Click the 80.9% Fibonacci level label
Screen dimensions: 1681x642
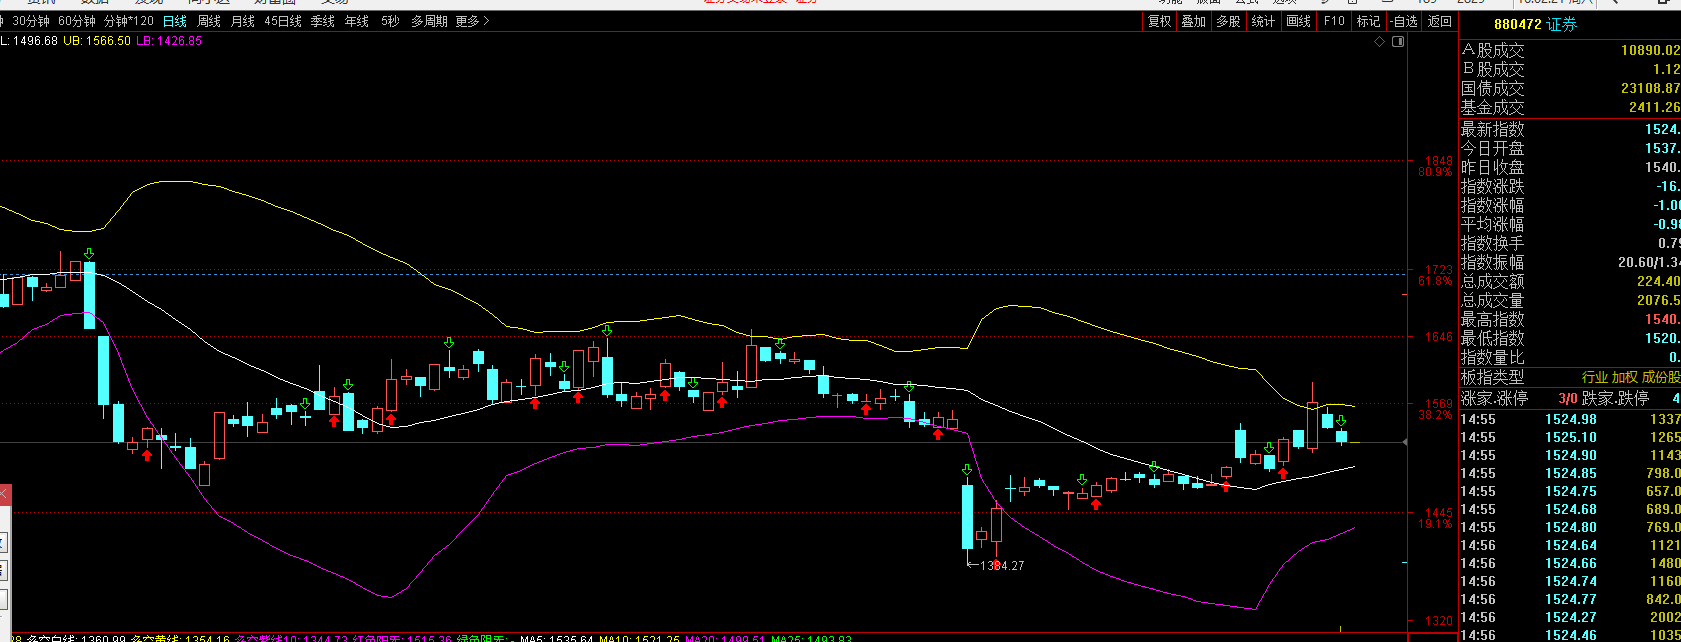pos(1435,172)
